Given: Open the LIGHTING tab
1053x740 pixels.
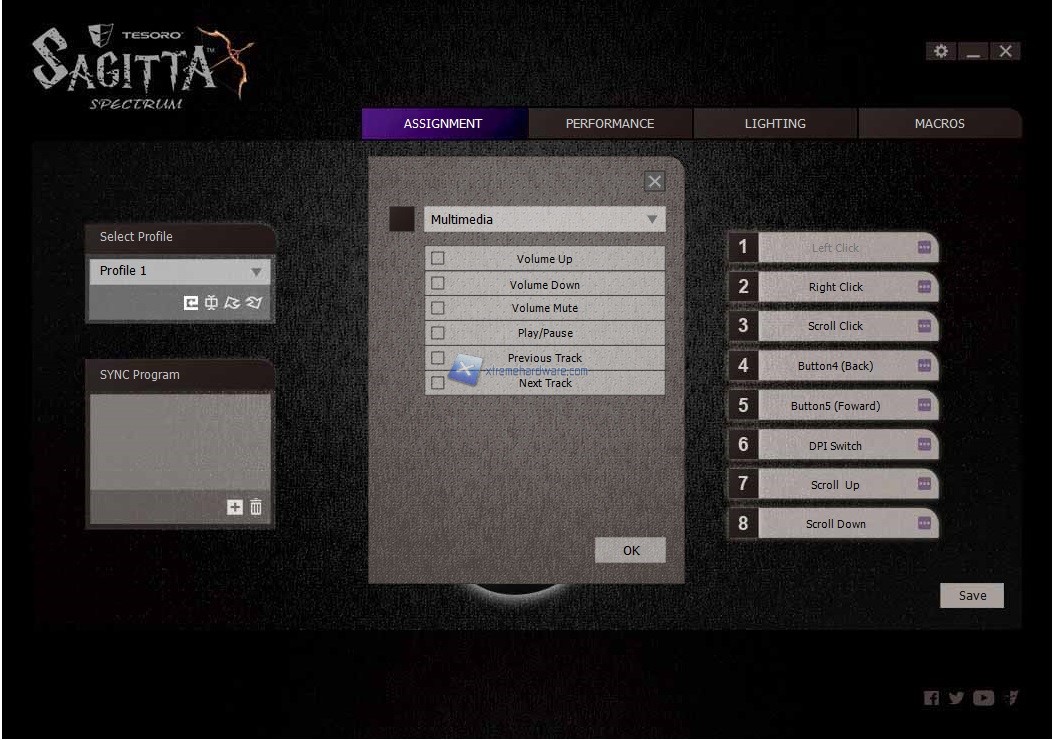Looking at the screenshot, I should (775, 124).
